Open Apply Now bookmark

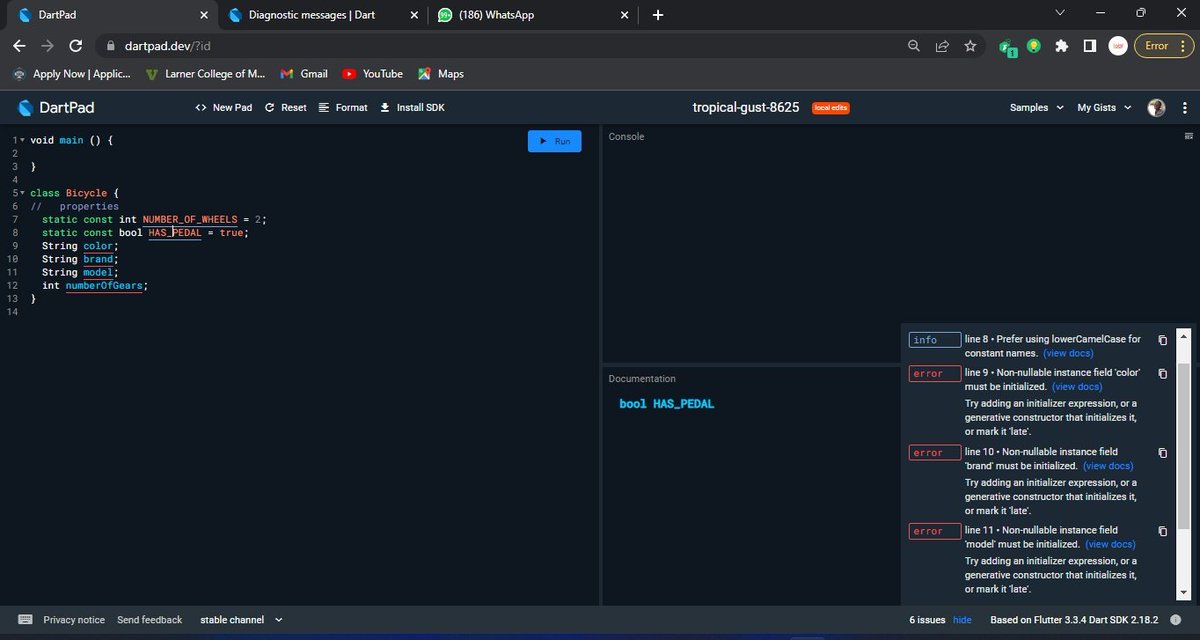pos(72,74)
